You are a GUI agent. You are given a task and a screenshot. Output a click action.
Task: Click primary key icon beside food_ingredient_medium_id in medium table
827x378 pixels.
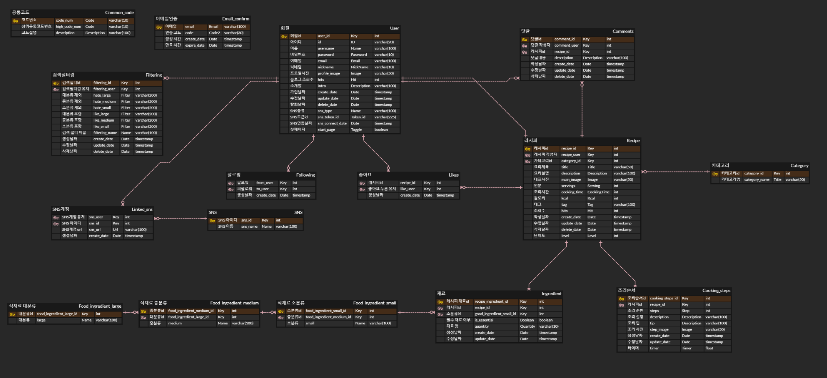tap(143, 311)
